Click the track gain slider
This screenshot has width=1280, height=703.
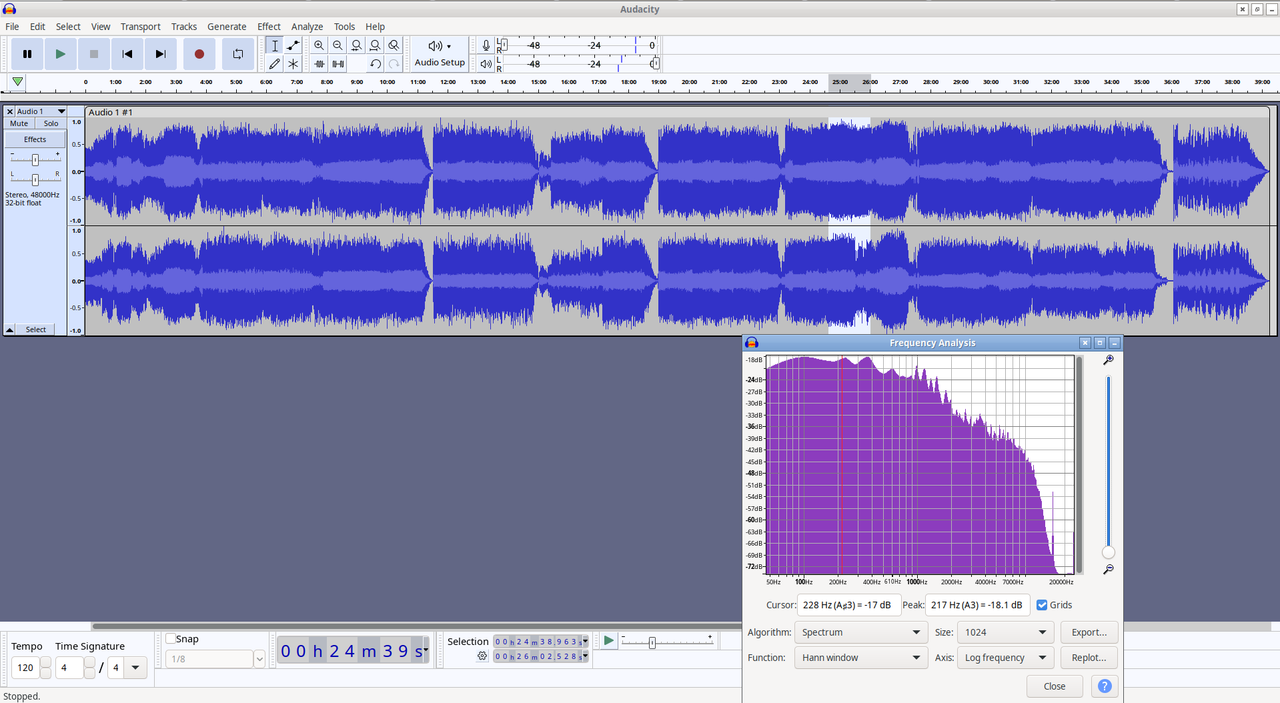click(x=35, y=160)
